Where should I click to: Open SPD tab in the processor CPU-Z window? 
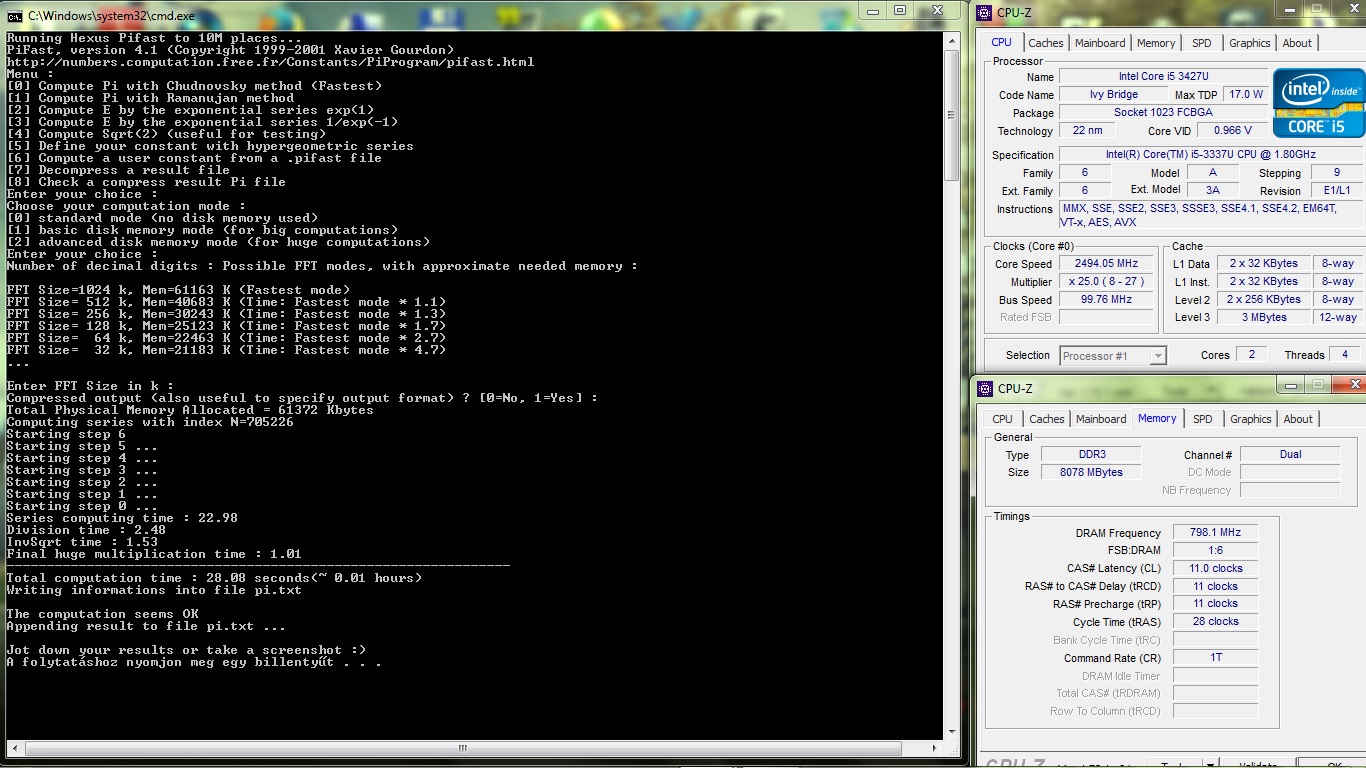click(1202, 43)
